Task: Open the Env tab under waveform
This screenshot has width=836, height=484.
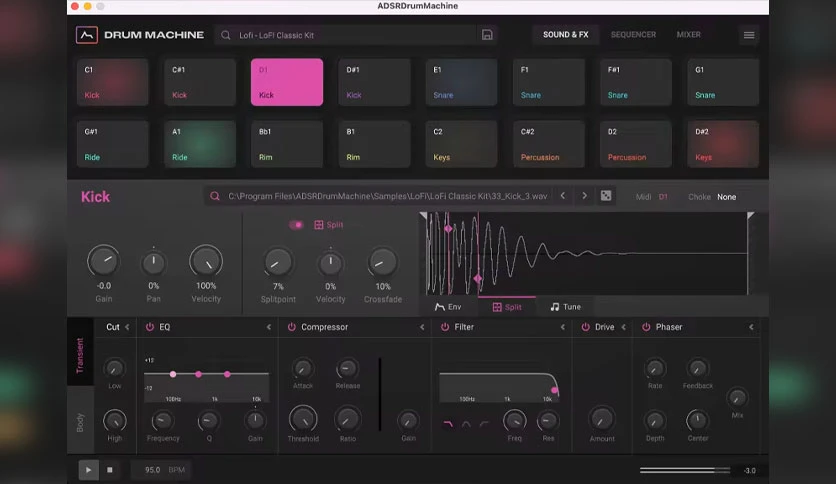Action: pyautogui.click(x=448, y=306)
